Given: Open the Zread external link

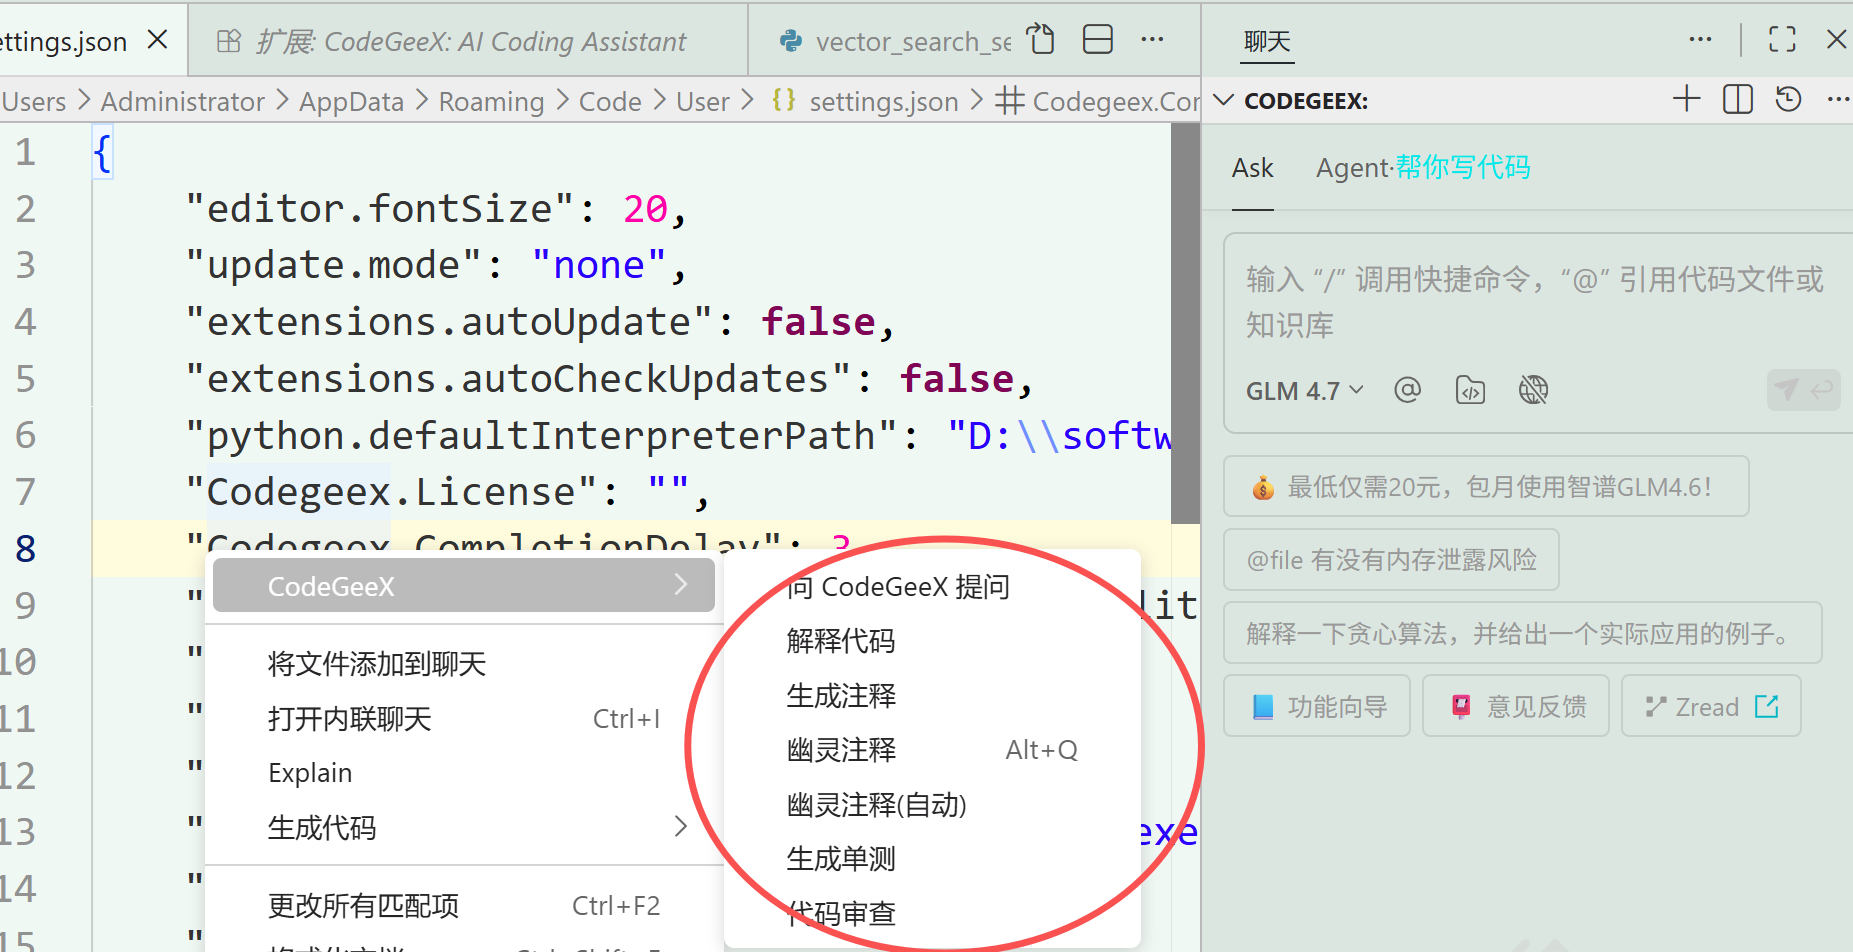Looking at the screenshot, I should coord(1711,707).
